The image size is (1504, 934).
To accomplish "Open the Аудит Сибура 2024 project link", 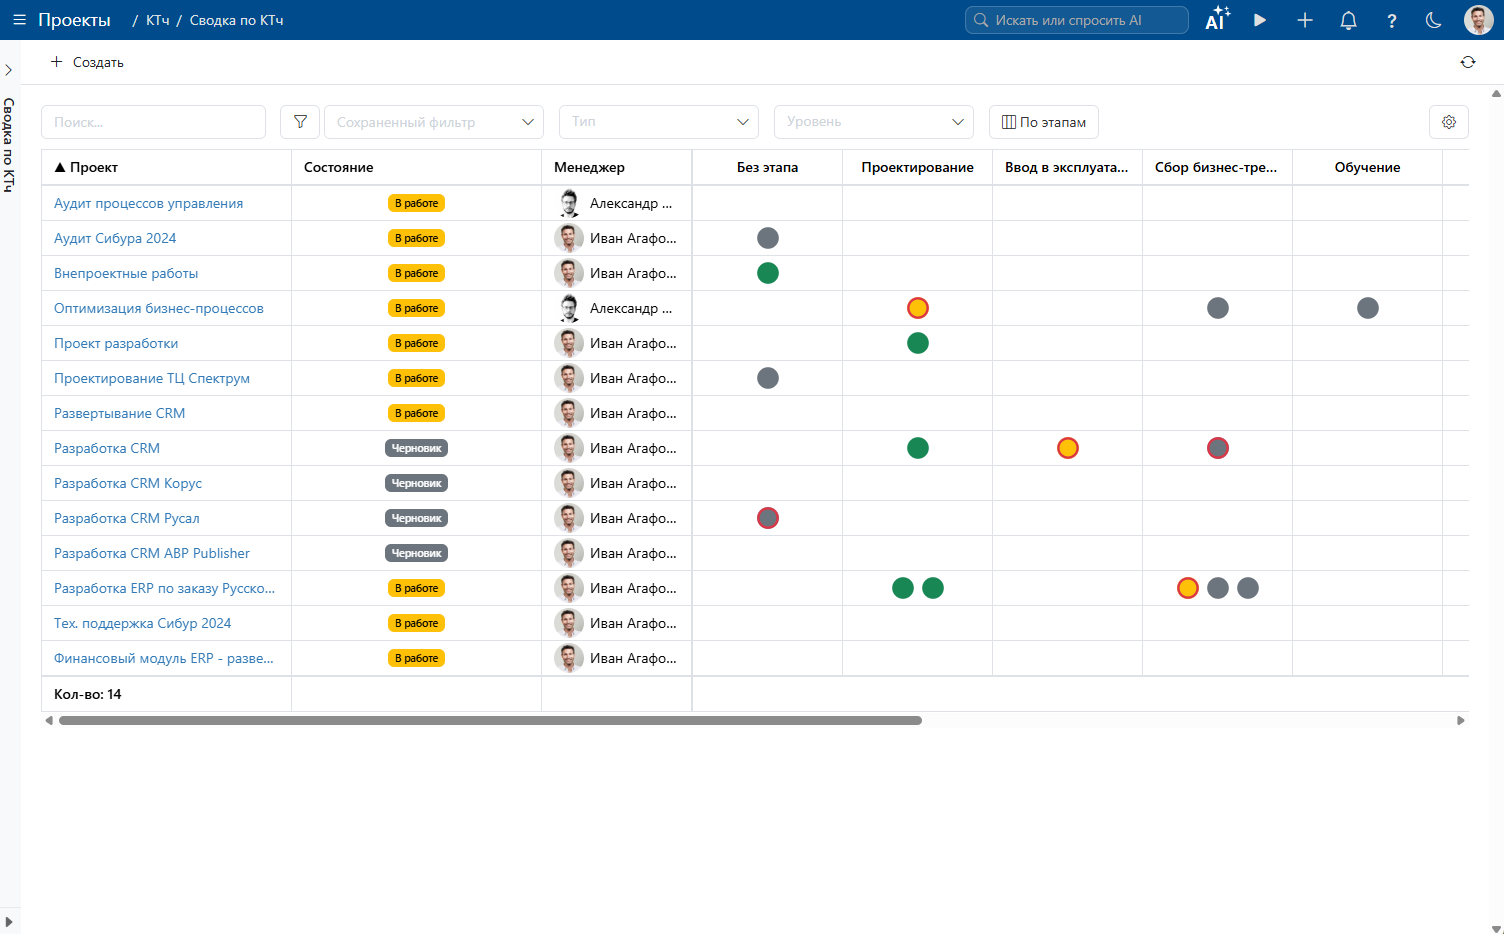I will coord(115,238).
